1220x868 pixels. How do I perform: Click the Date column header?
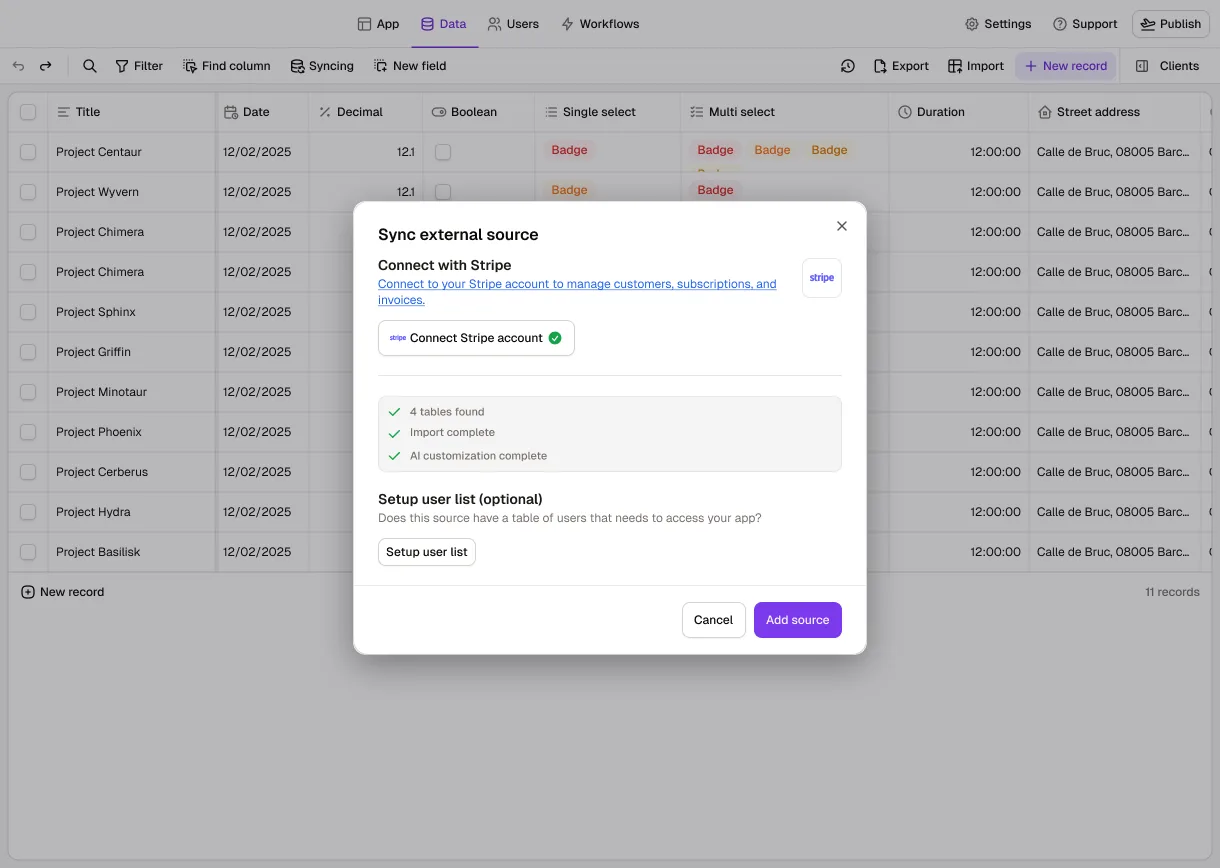(x=262, y=112)
